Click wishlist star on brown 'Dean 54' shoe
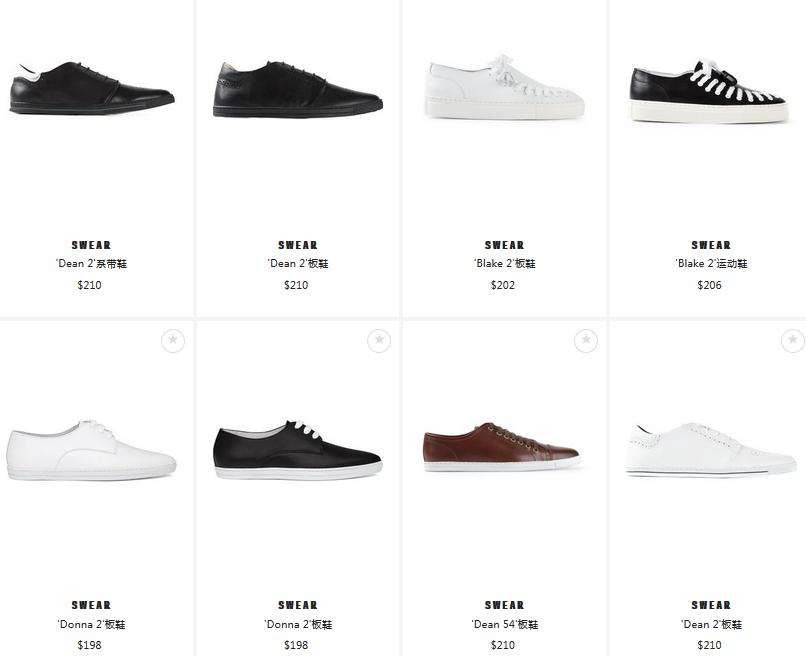 pos(586,340)
